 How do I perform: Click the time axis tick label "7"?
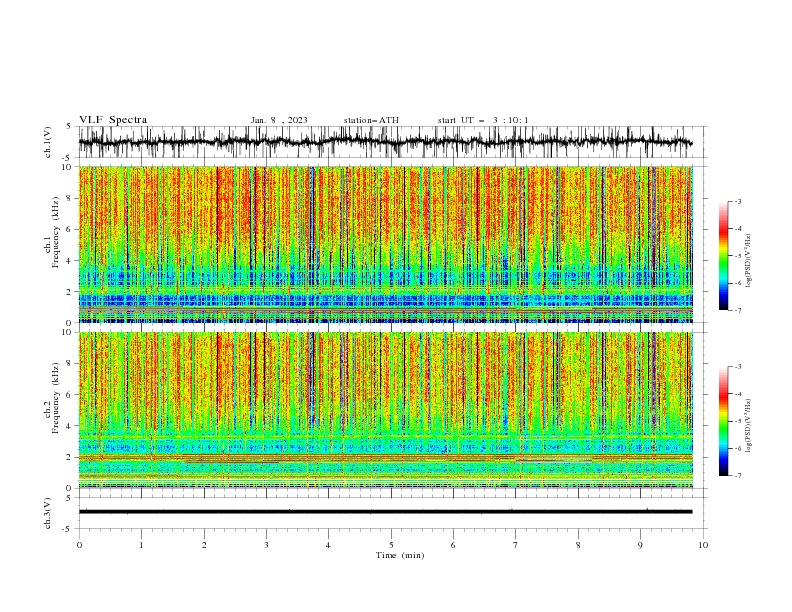[x=516, y=545]
